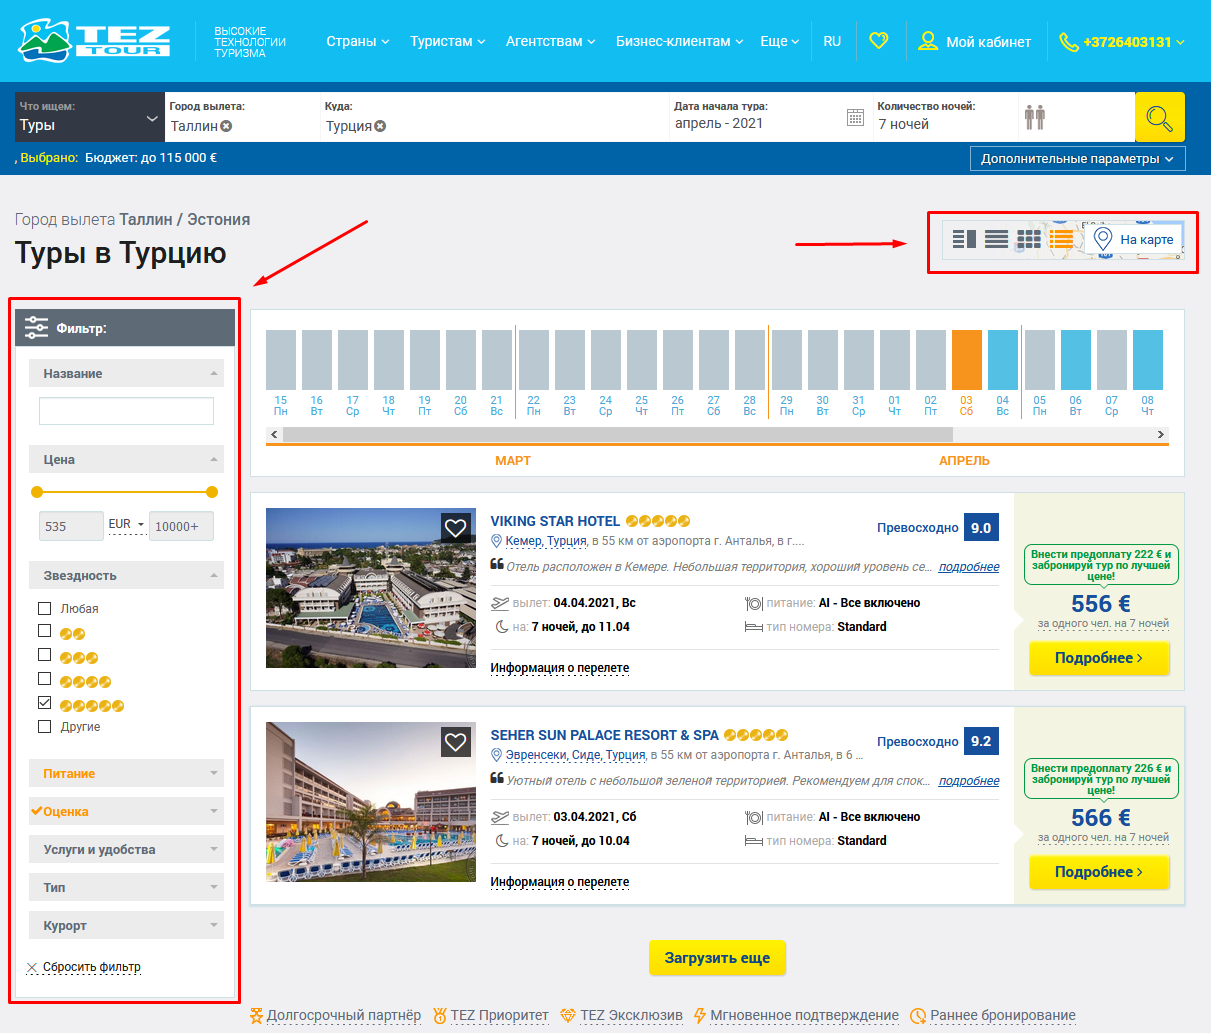Switch to plain lines list view
The height and width of the screenshot is (1033, 1211).
(996, 239)
